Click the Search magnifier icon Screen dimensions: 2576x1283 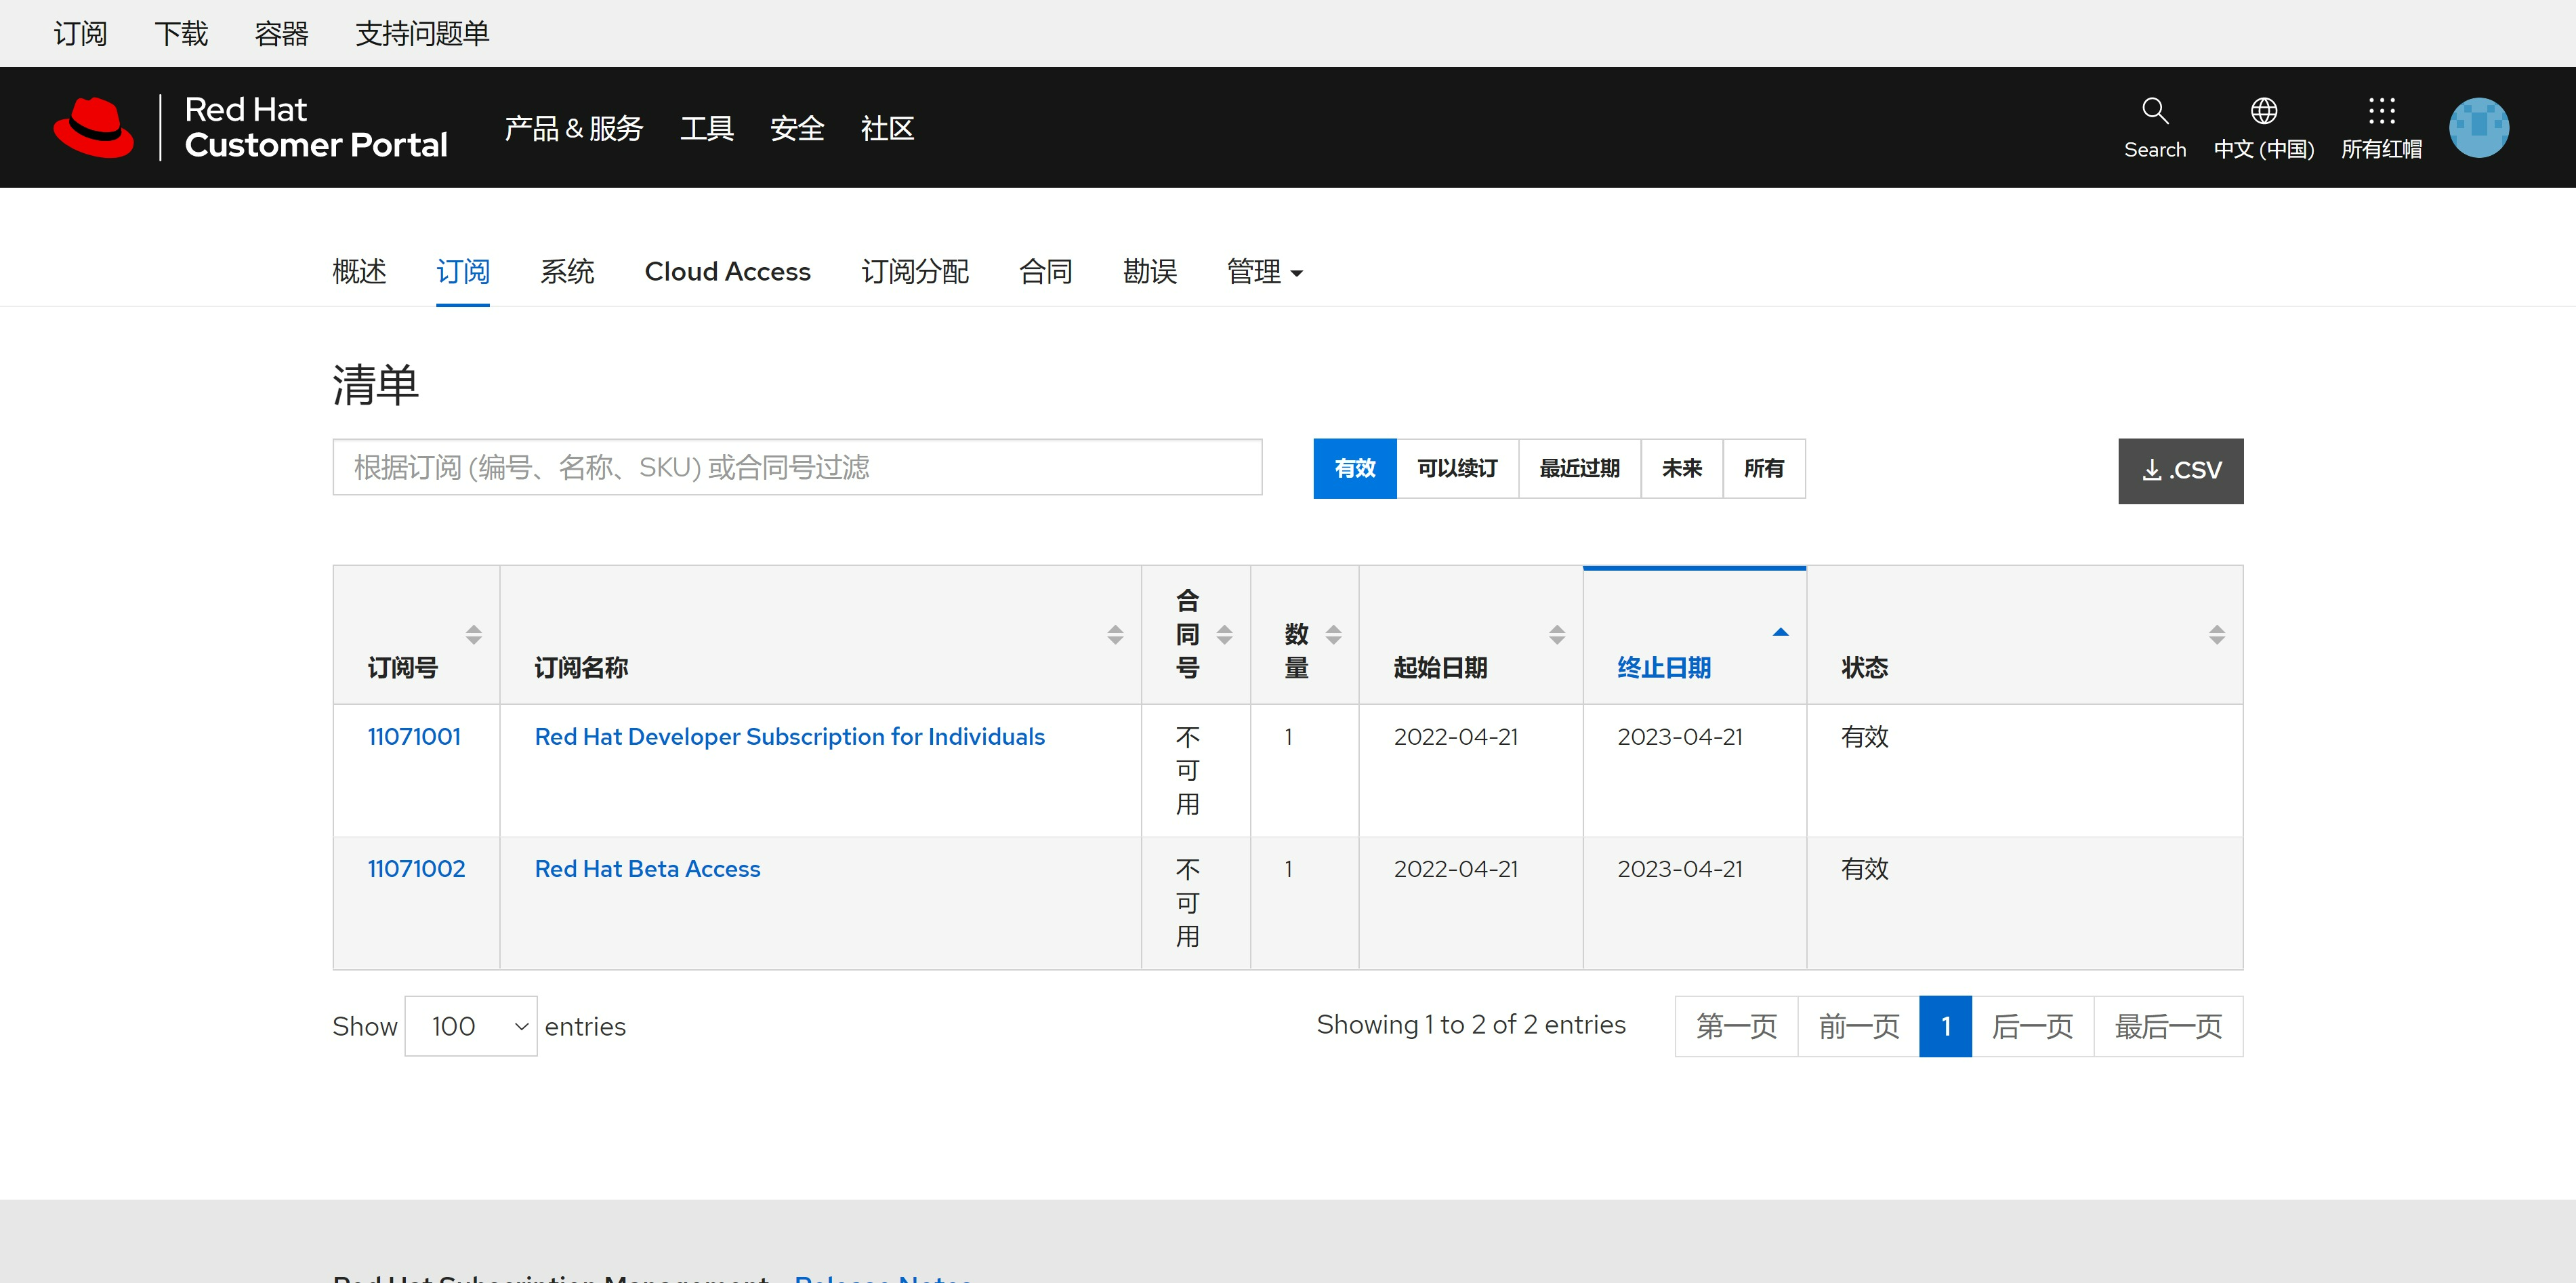[2154, 111]
